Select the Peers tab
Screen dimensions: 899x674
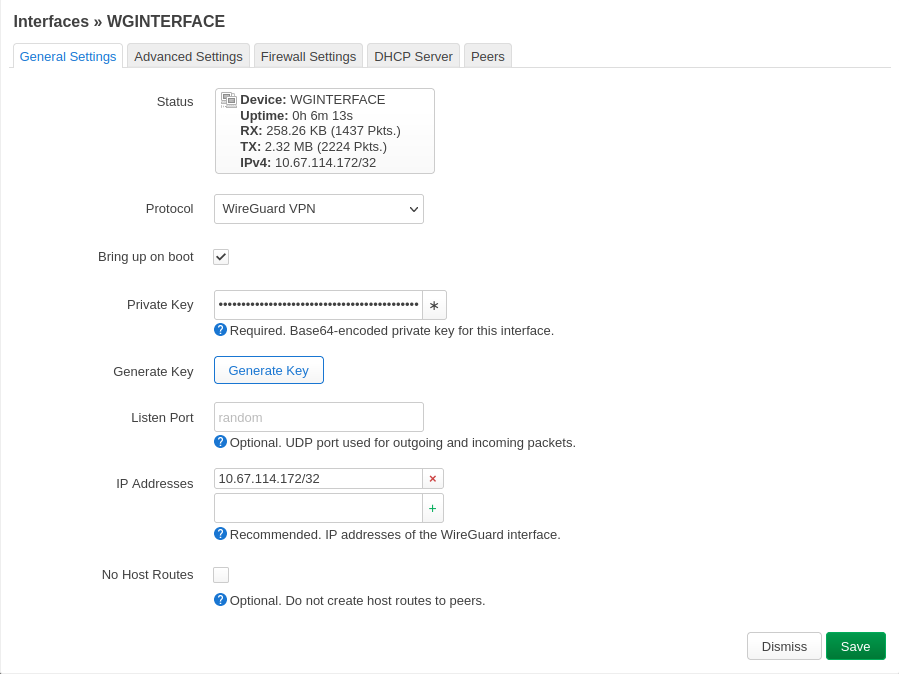pos(488,56)
